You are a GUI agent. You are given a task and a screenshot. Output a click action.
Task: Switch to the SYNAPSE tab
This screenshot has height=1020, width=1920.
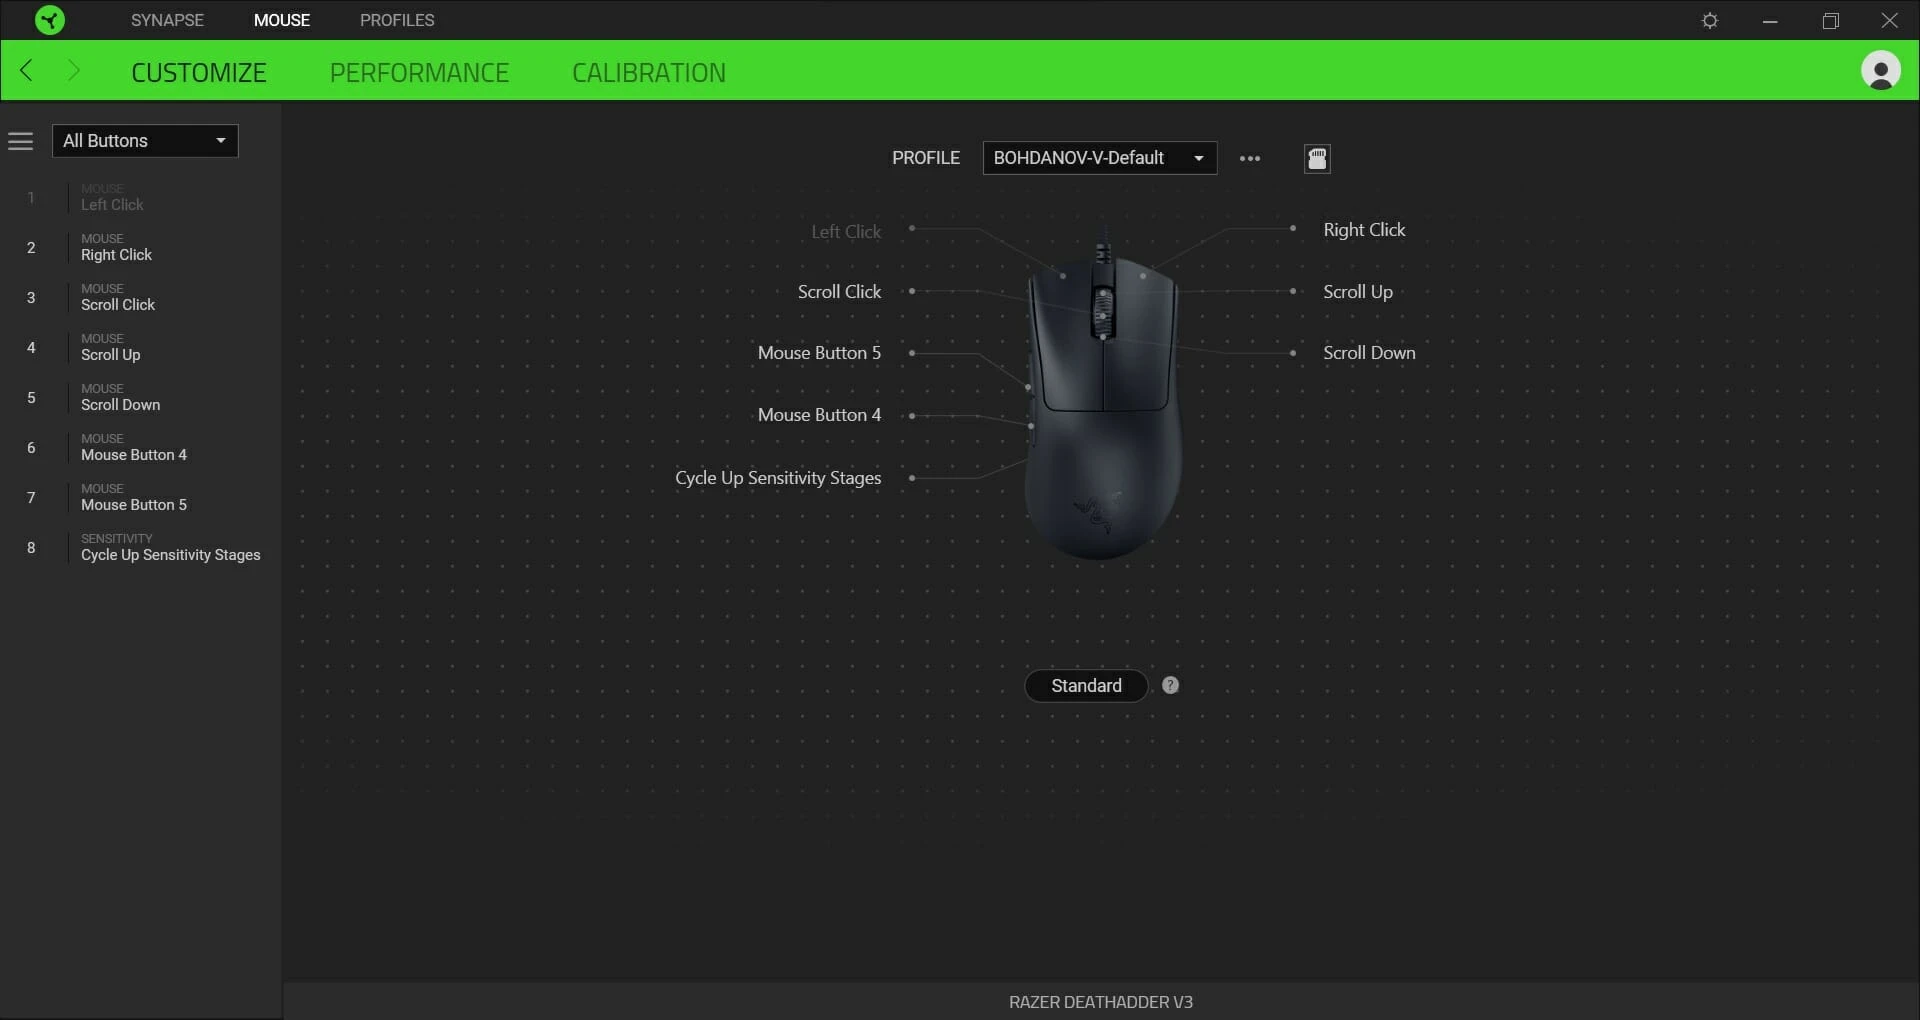point(167,20)
